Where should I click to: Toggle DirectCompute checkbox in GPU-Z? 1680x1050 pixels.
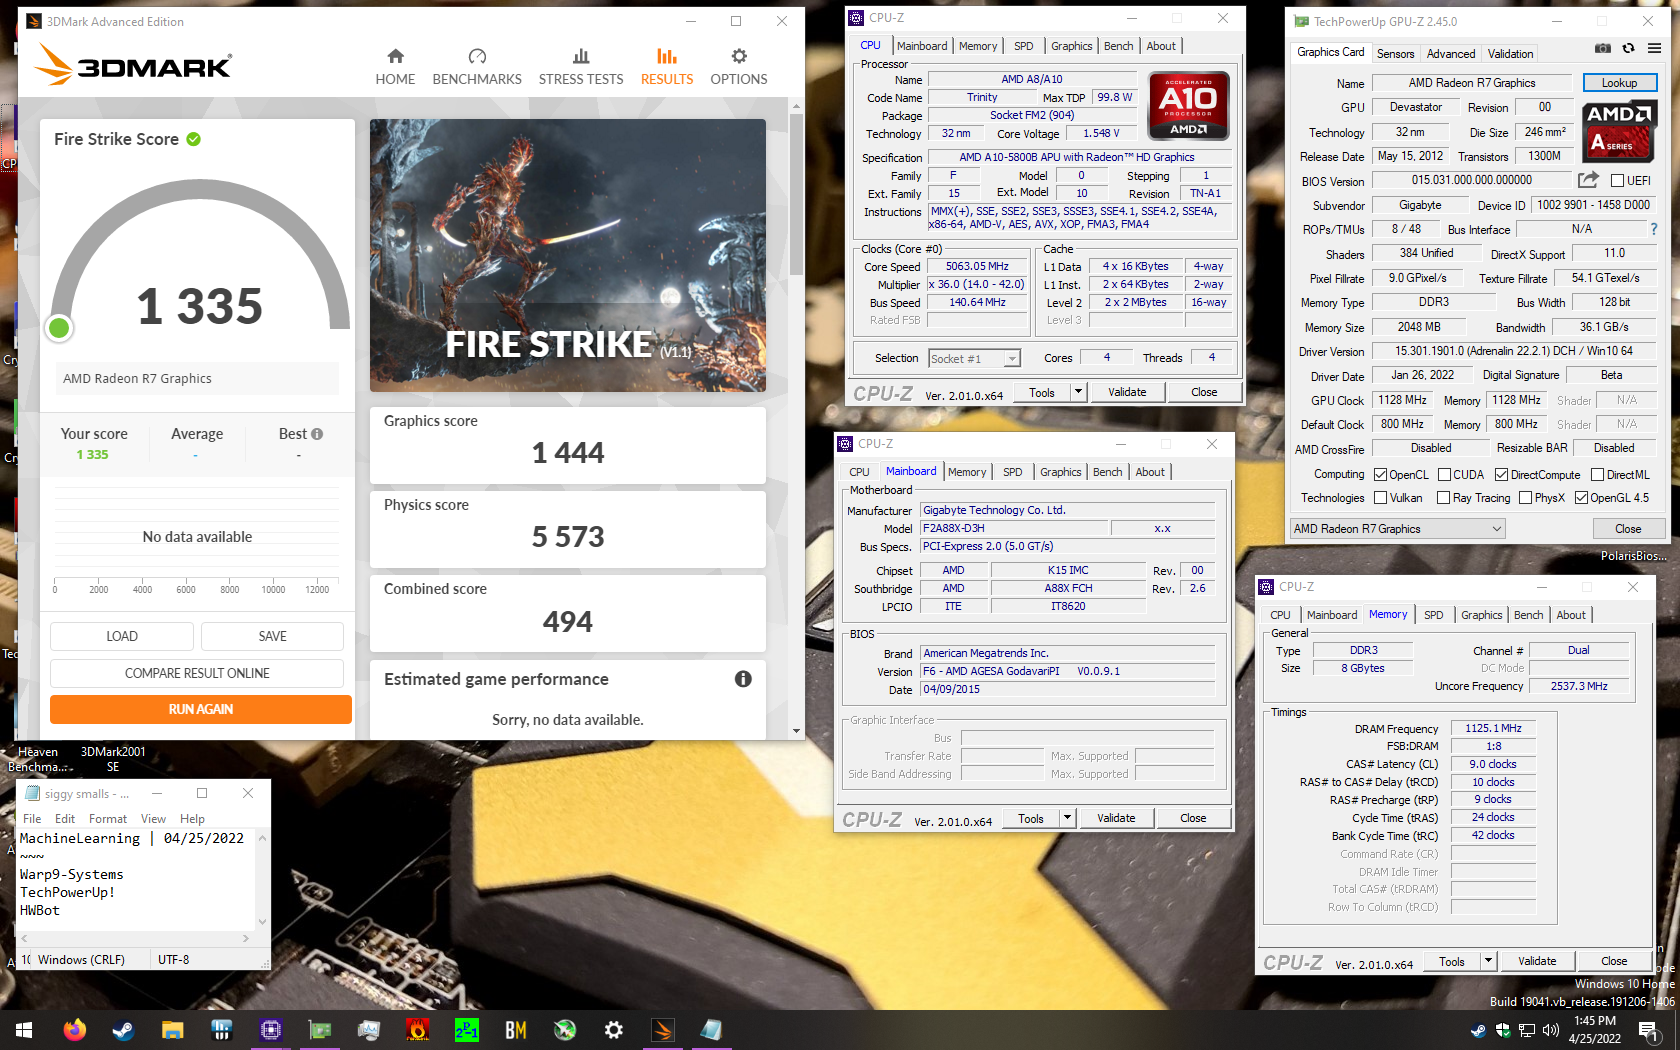(1501, 475)
